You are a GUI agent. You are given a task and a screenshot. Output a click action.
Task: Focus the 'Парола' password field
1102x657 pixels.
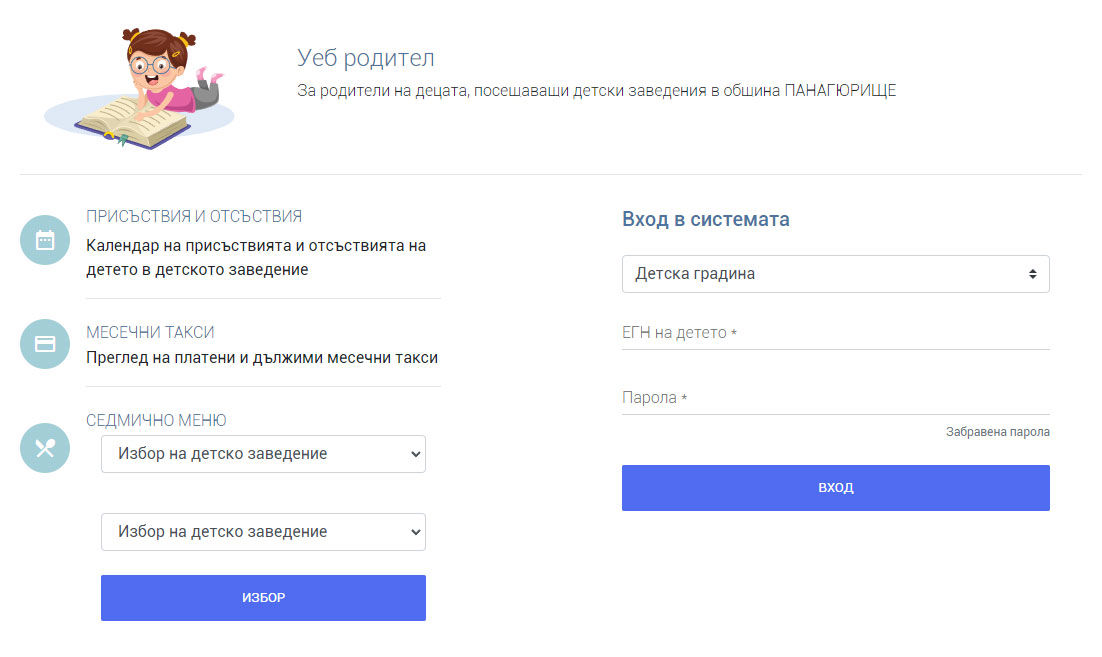click(835, 398)
